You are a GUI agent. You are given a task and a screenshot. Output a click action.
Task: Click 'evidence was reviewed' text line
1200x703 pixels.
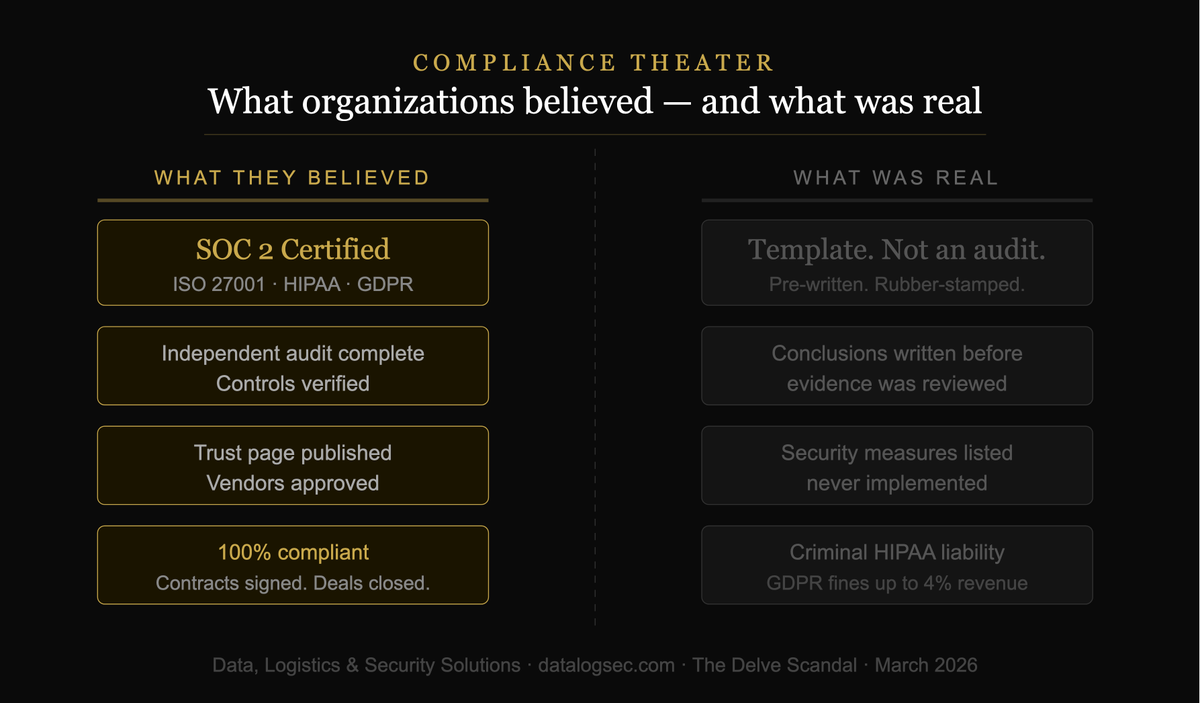(896, 383)
